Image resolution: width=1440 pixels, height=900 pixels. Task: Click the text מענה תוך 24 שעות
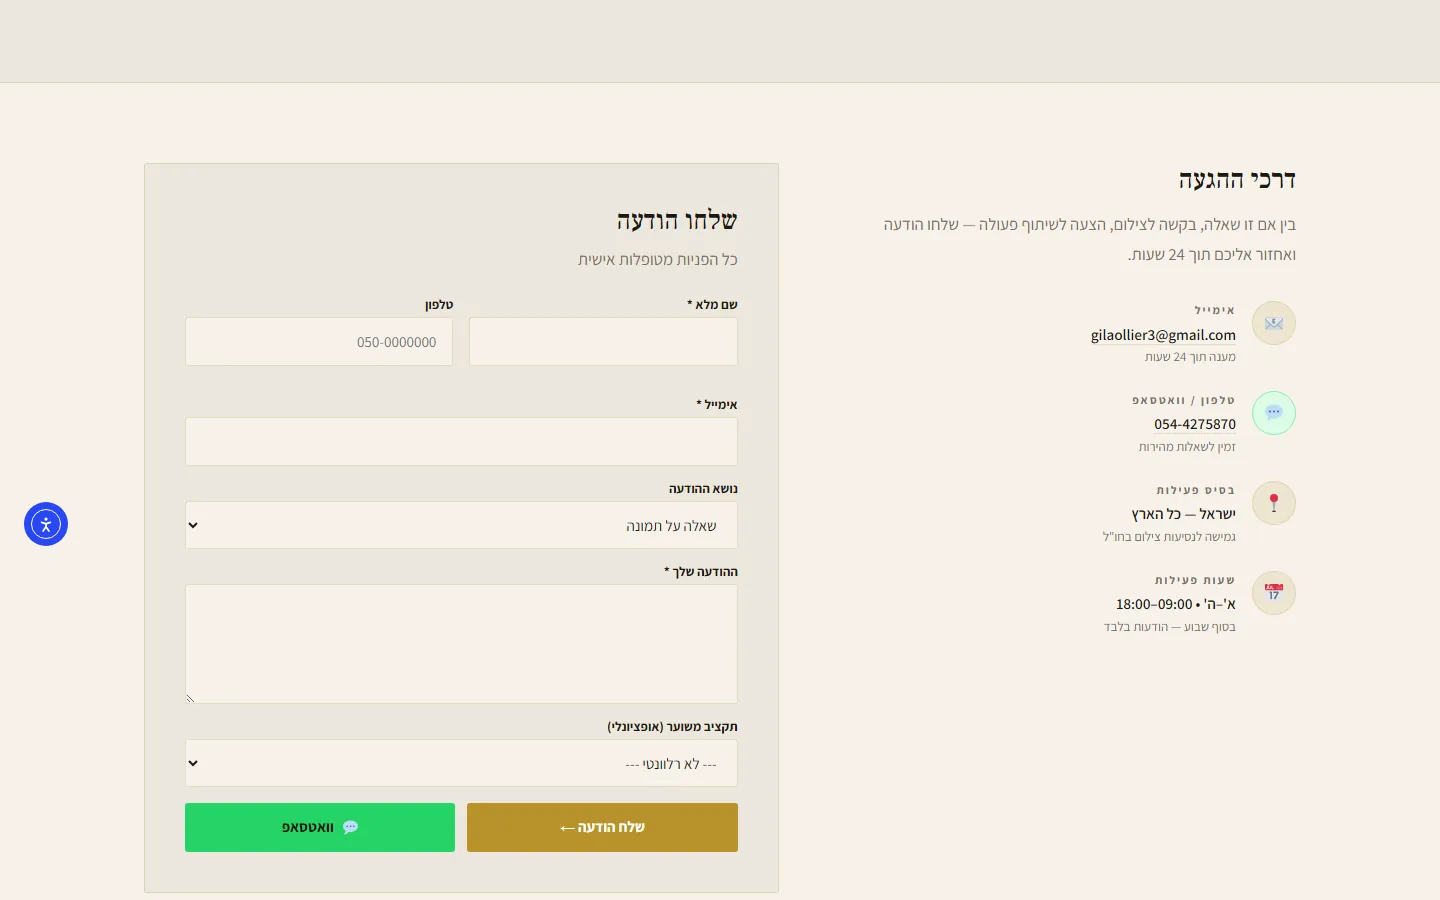pyautogui.click(x=1190, y=357)
